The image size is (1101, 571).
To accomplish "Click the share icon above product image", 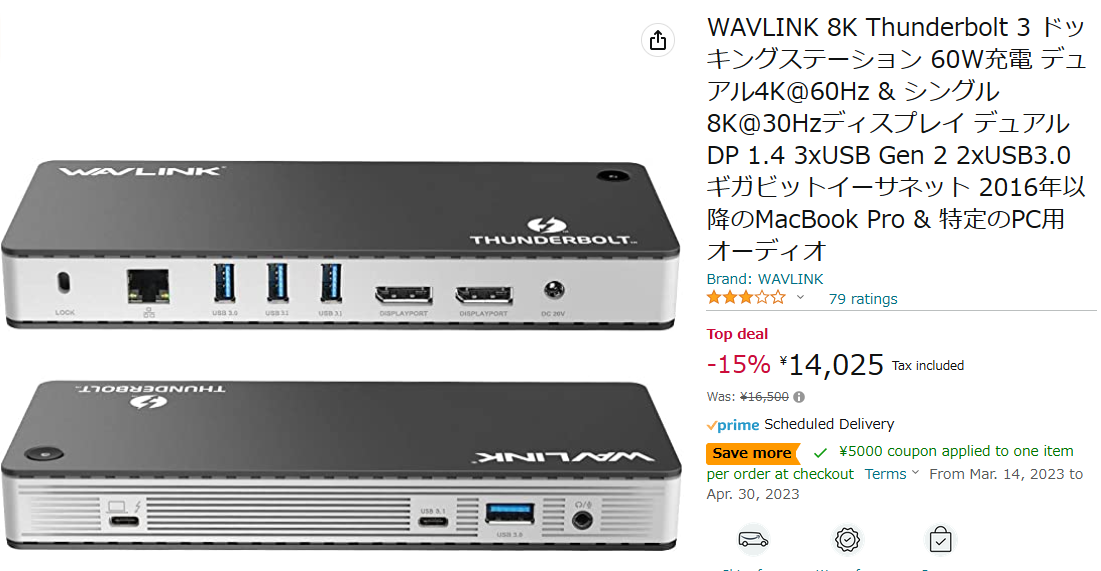I will [x=658, y=40].
